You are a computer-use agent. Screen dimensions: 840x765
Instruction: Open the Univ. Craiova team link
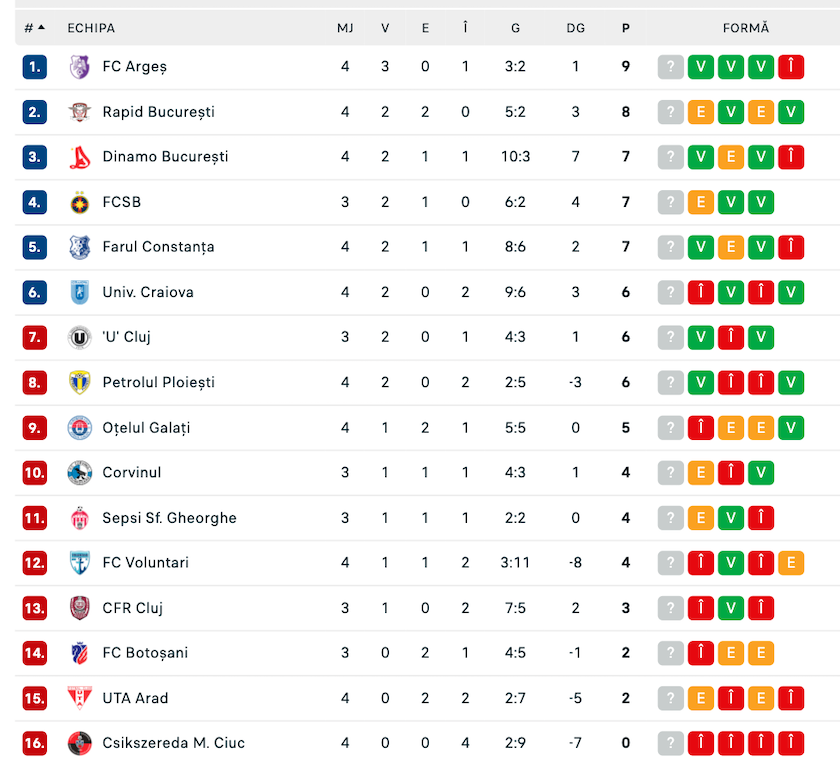(x=148, y=292)
